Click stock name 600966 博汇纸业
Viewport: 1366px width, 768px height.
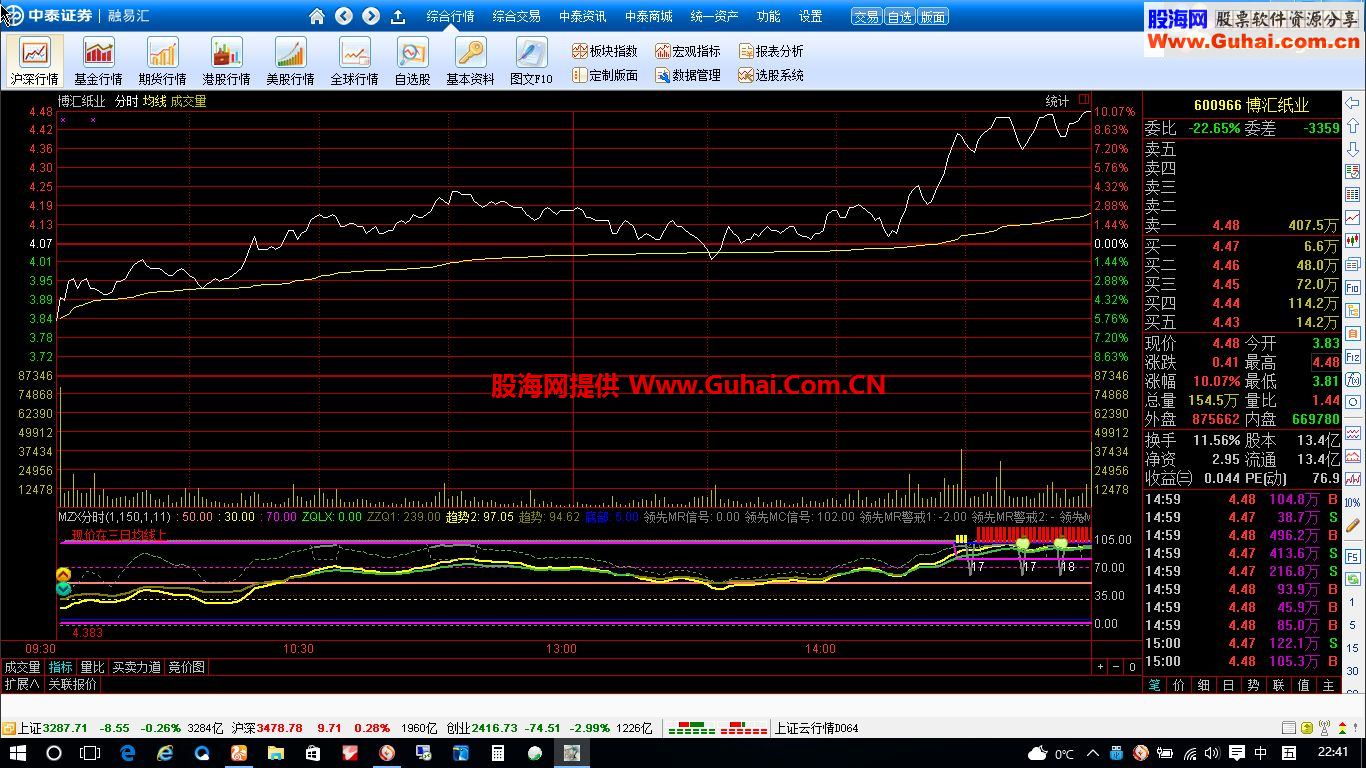(1251, 105)
